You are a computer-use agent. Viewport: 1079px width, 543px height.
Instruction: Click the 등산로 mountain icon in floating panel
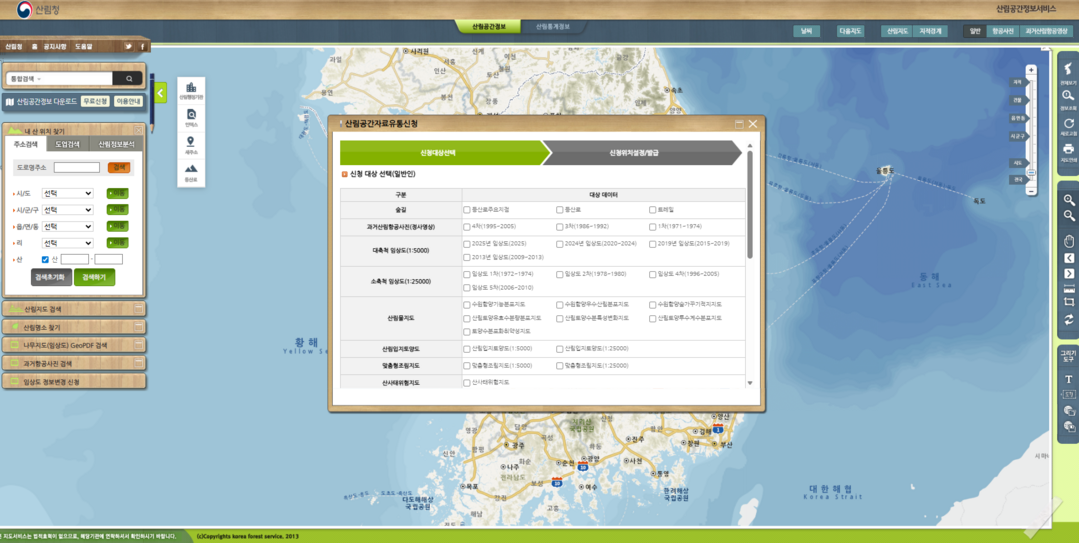(191, 170)
